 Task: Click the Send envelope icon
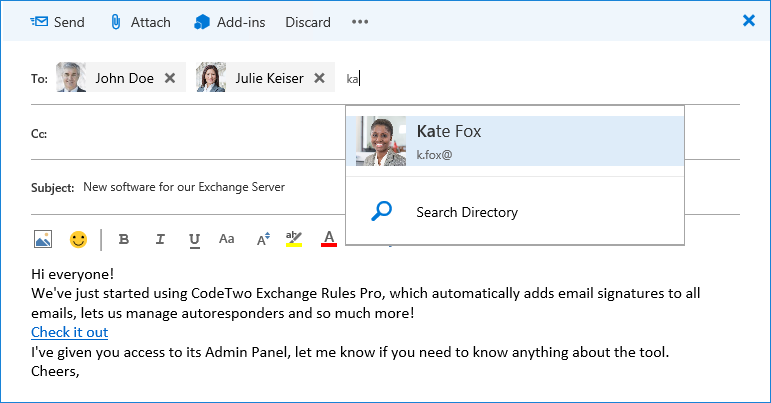click(39, 22)
